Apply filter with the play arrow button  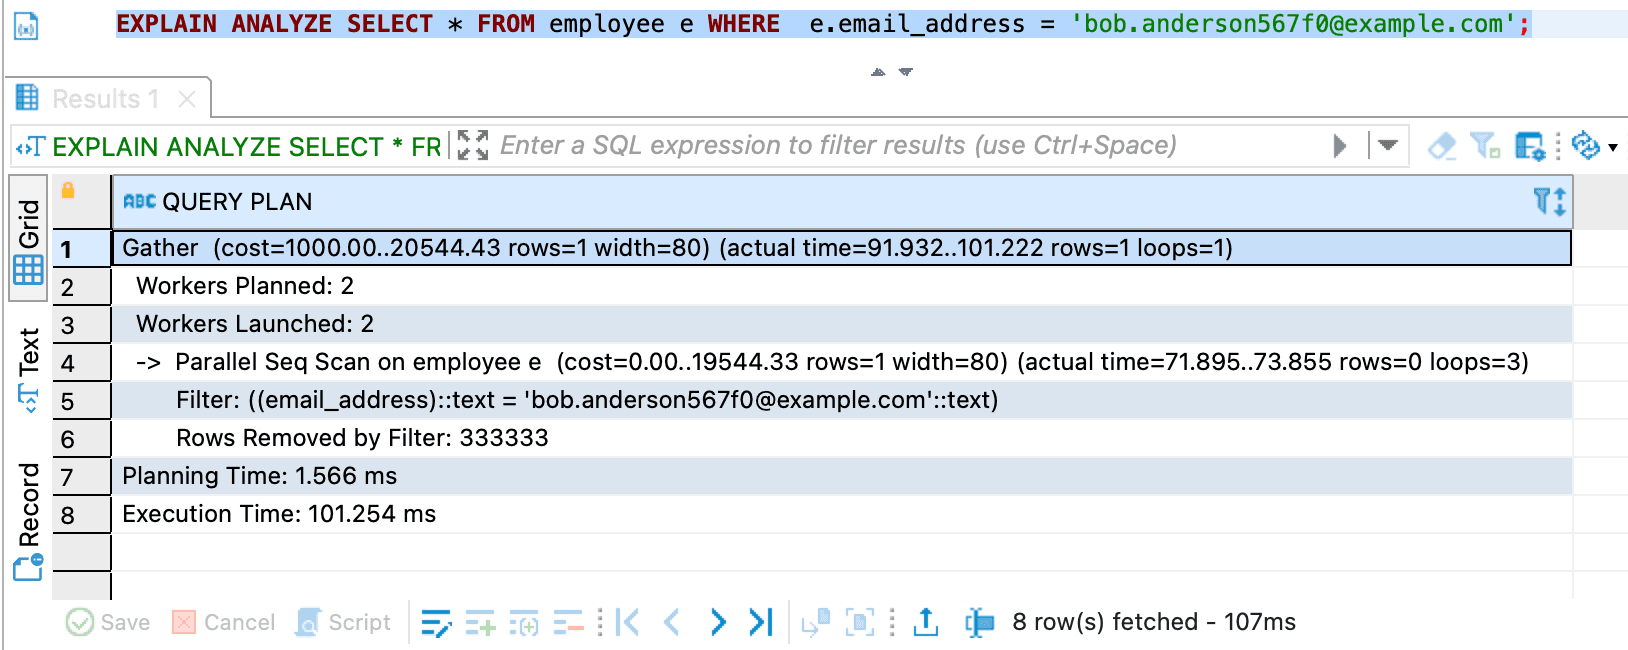coord(1340,146)
